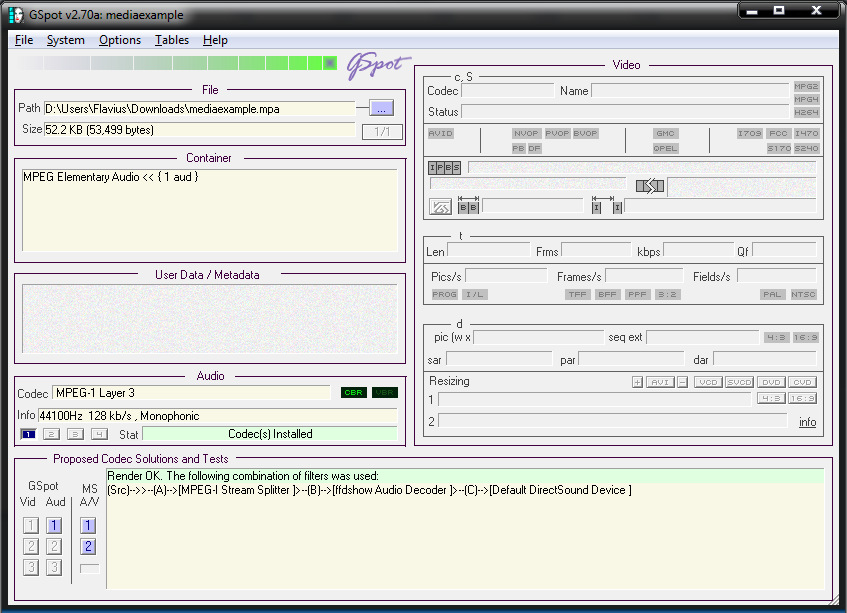Open the System menu
Image resolution: width=847 pixels, height=613 pixels.
coord(65,40)
